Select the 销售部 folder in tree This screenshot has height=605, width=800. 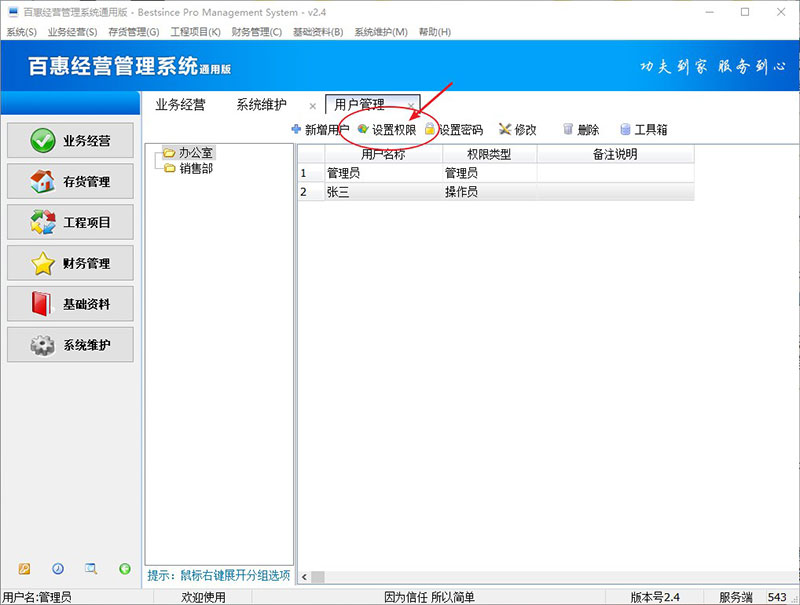pyautogui.click(x=188, y=168)
